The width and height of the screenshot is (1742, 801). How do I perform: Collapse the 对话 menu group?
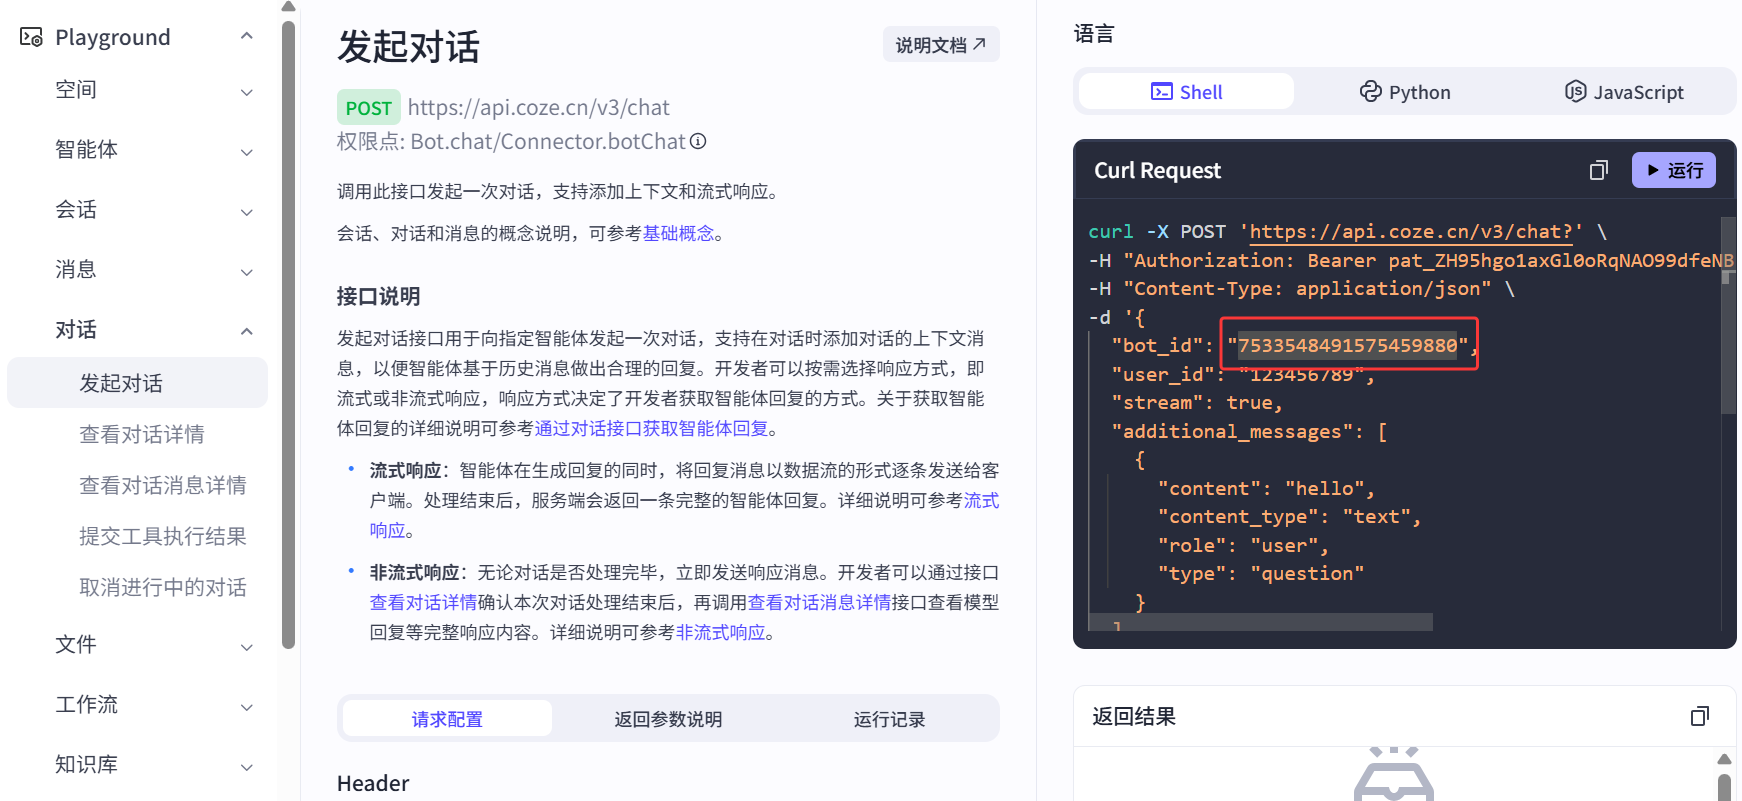tap(246, 331)
